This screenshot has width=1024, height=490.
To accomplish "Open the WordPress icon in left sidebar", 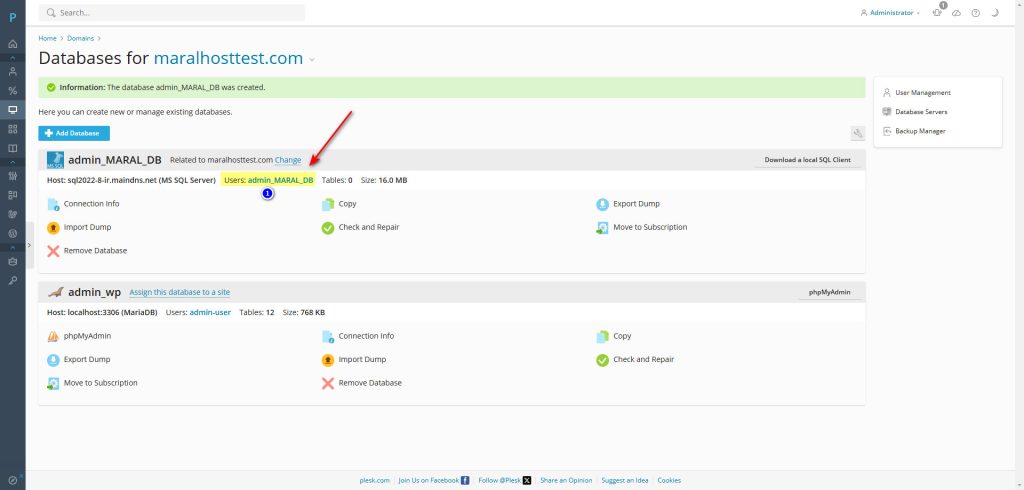I will [12, 233].
